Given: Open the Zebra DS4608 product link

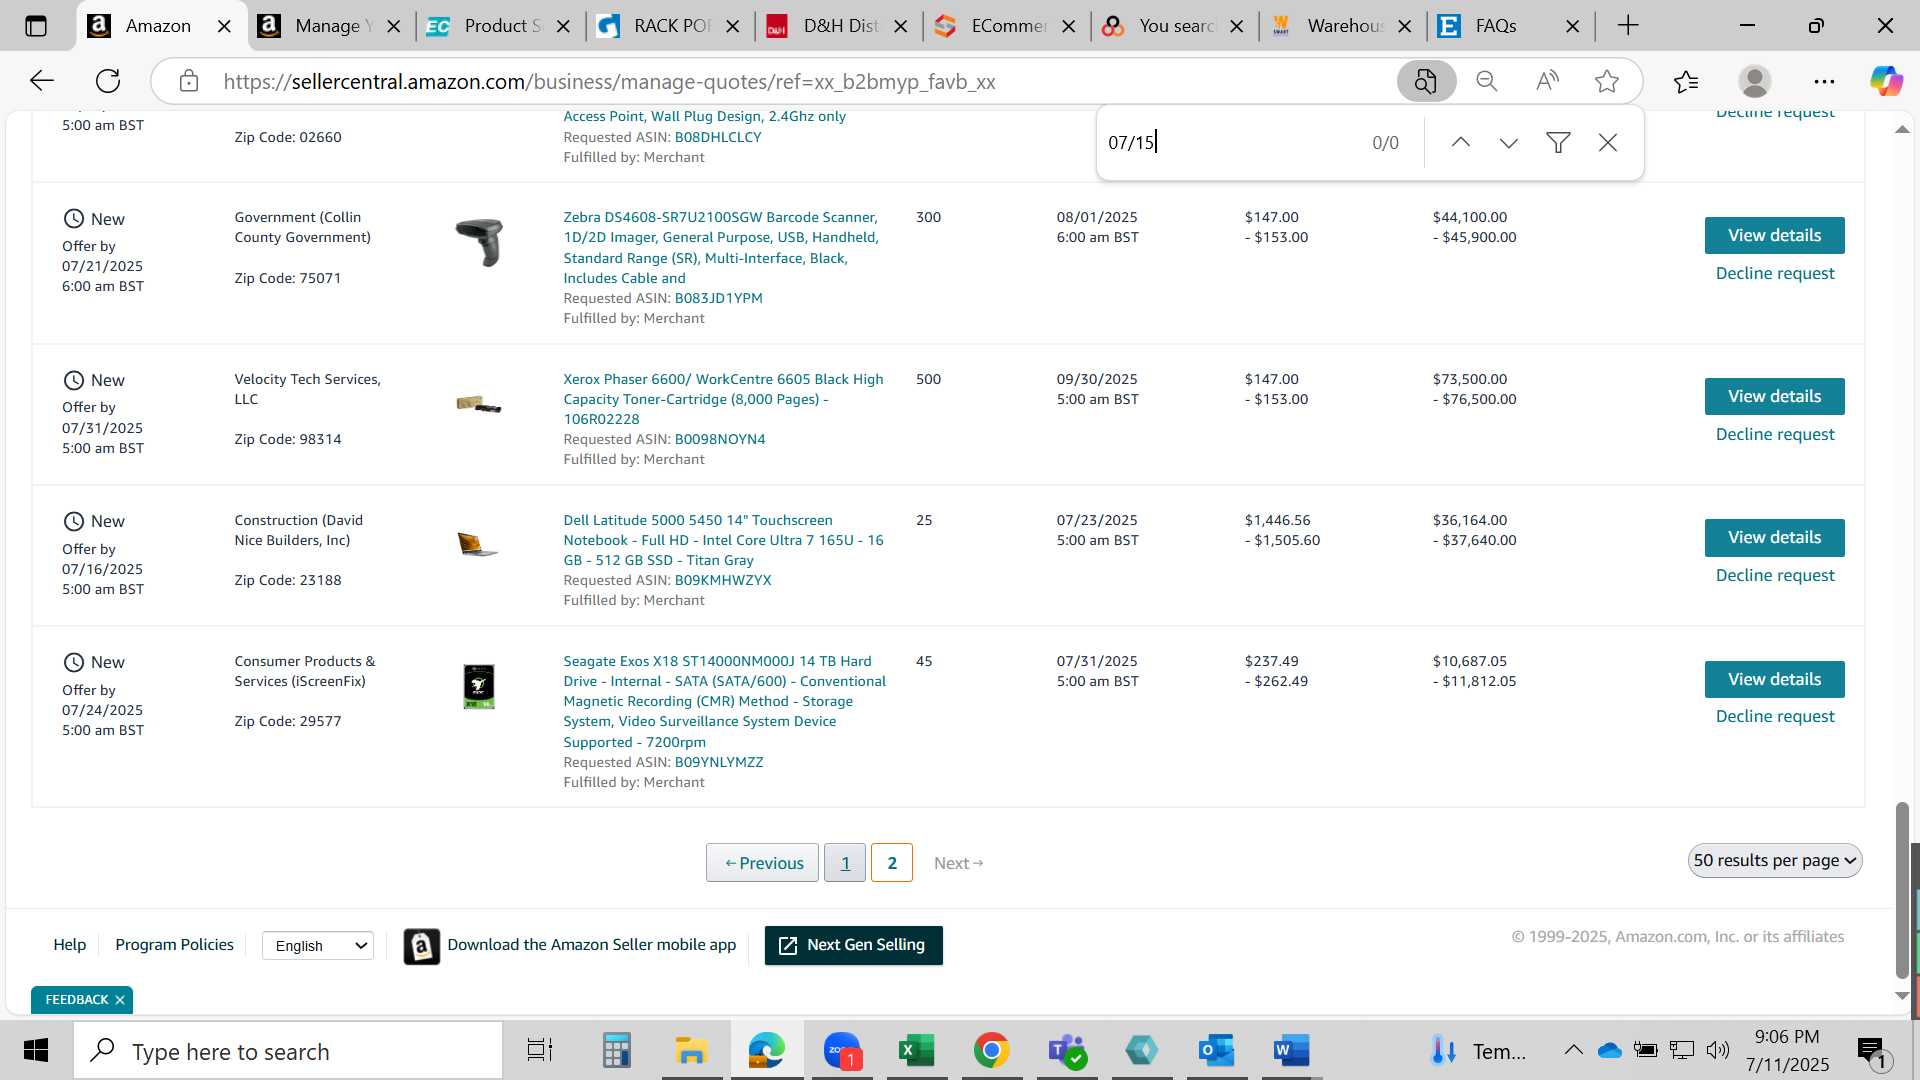Looking at the screenshot, I should (721, 247).
